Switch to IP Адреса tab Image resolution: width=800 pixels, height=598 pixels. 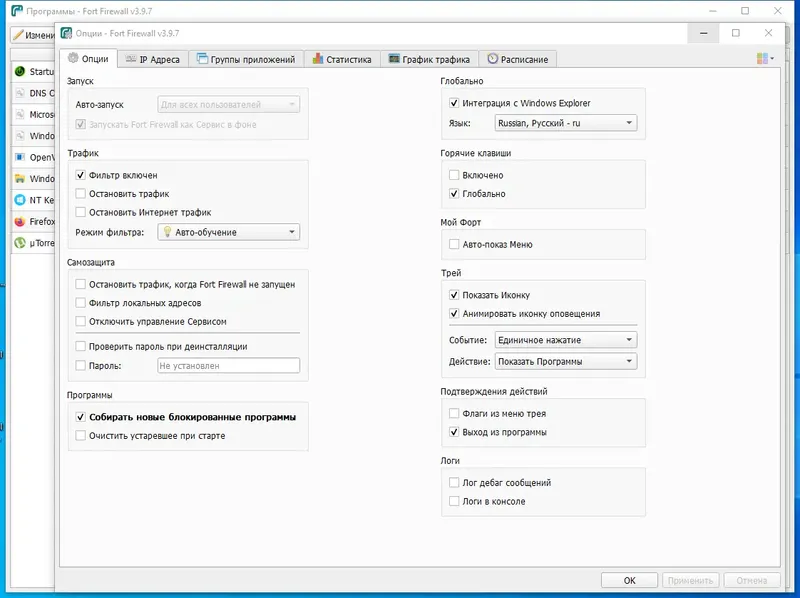153,59
